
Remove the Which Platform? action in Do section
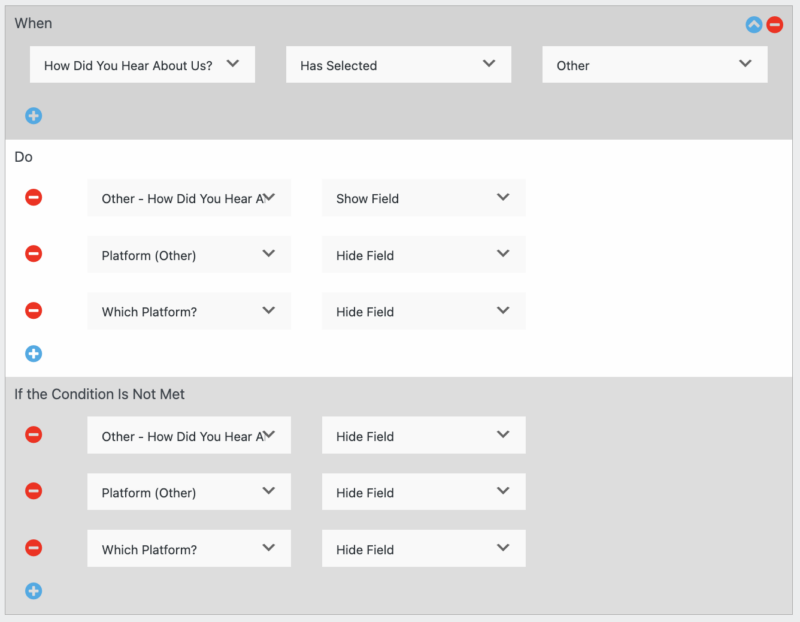click(34, 311)
